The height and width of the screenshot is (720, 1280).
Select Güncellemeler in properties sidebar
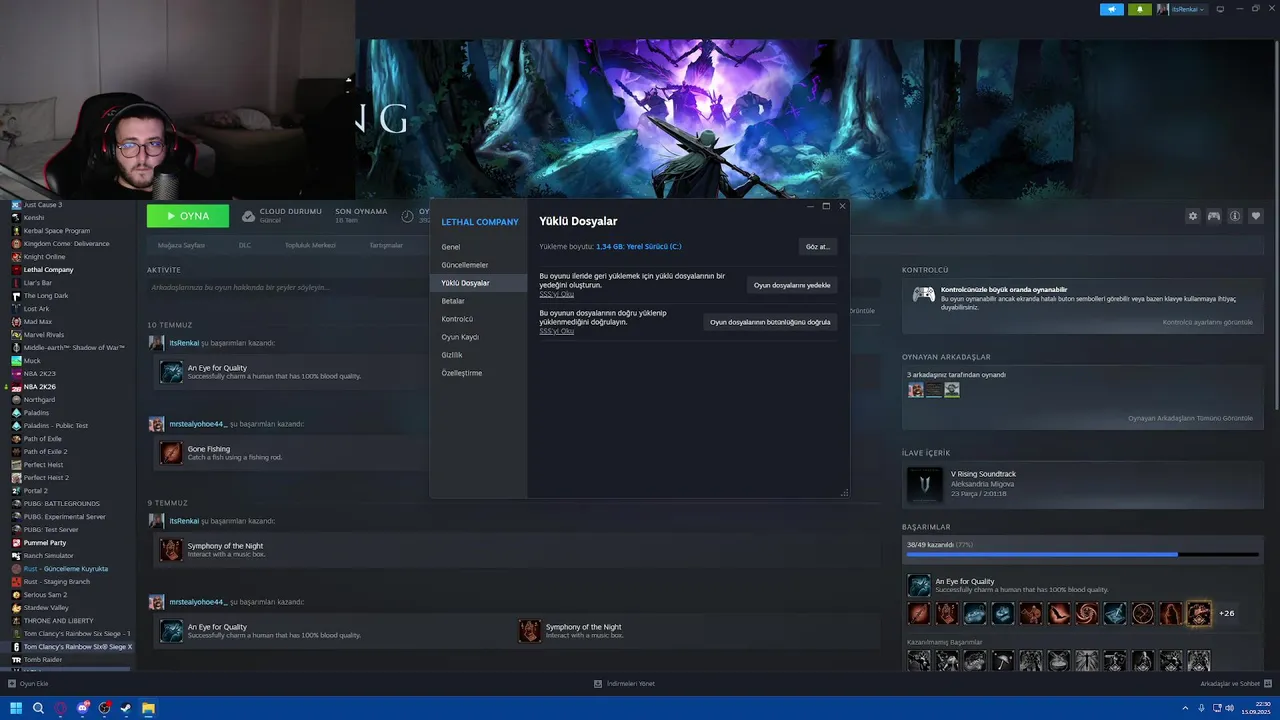(478, 265)
